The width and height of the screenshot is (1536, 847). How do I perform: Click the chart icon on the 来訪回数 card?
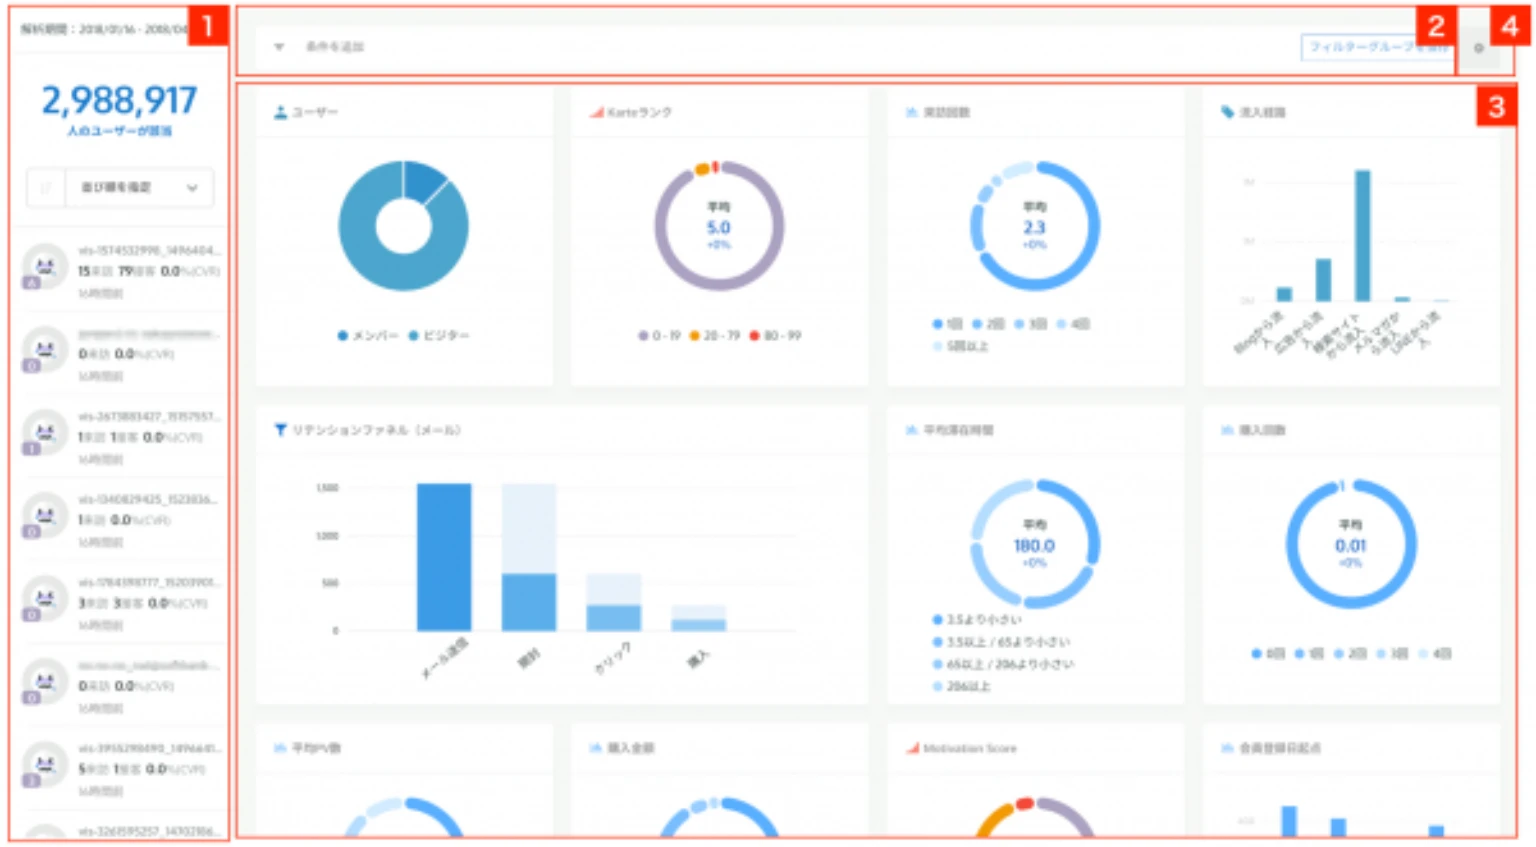[x=912, y=113]
